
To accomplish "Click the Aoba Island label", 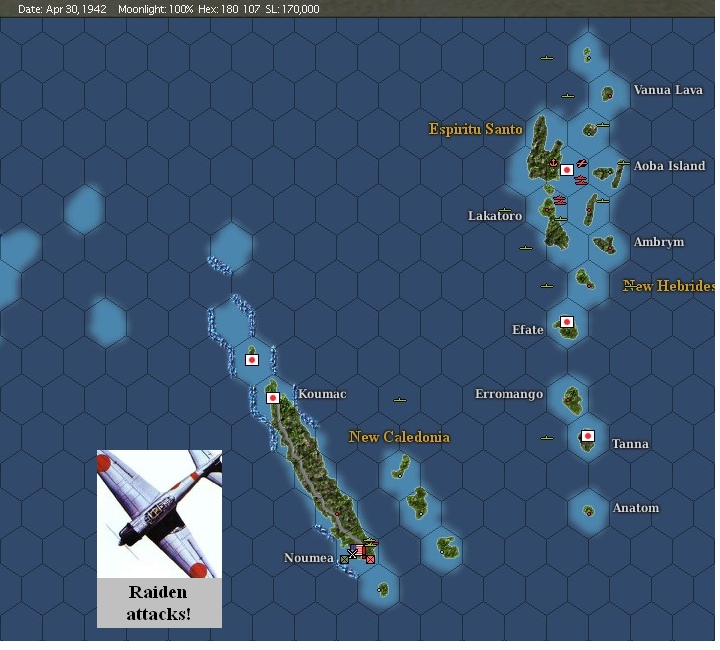I will [669, 166].
